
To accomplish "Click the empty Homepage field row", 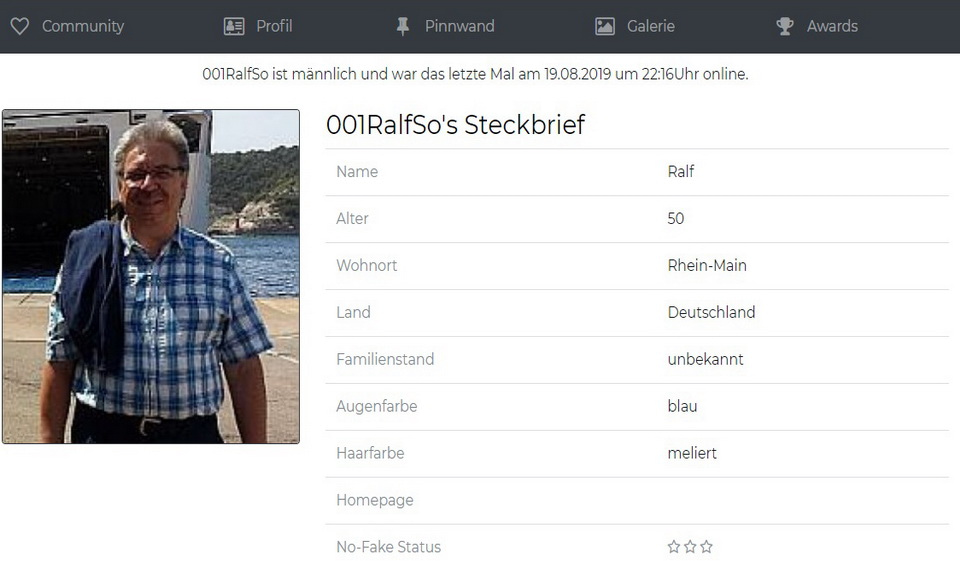I will click(x=637, y=500).
